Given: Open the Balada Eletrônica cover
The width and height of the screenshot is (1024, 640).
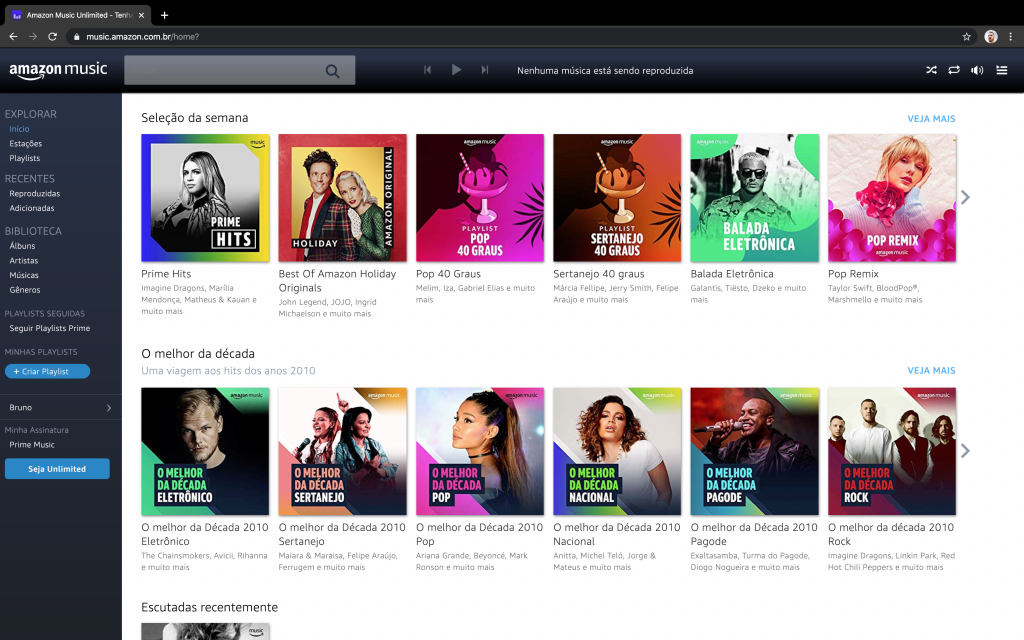Looking at the screenshot, I should [x=754, y=198].
